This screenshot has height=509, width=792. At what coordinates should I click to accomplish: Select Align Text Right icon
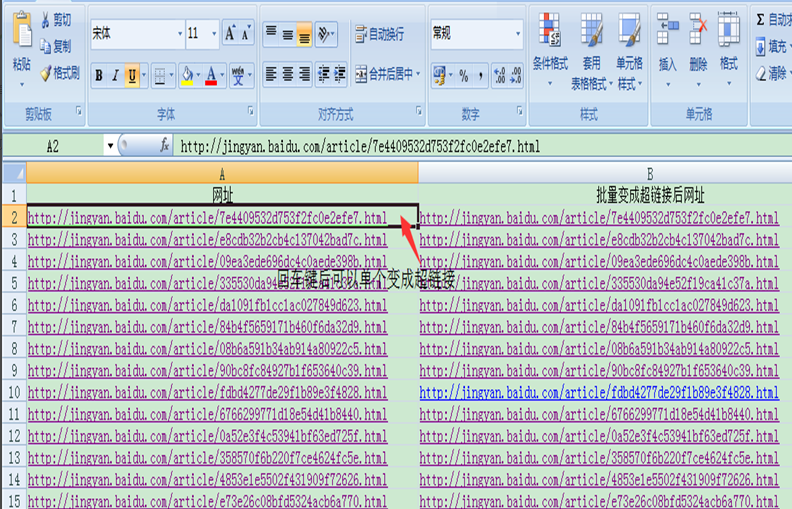304,75
